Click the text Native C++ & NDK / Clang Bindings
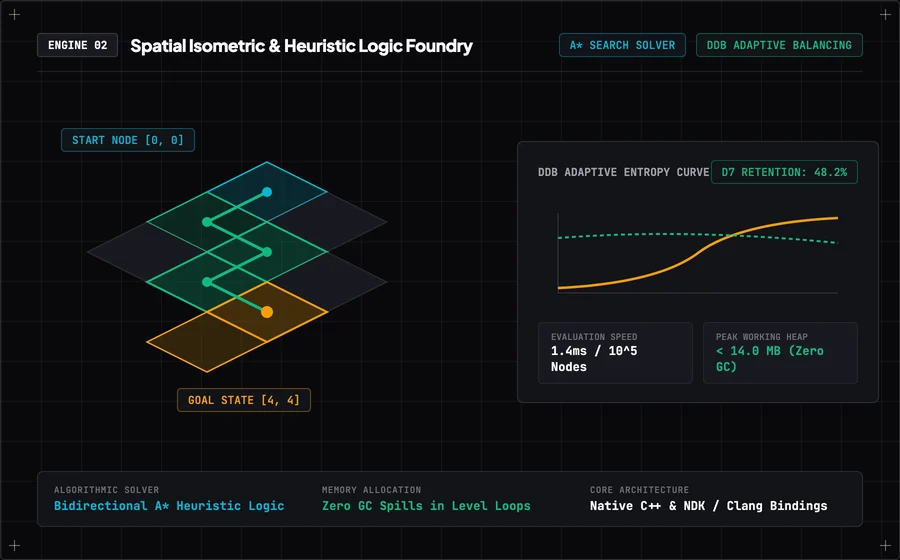Viewport: 900px width, 560px height. pos(708,506)
